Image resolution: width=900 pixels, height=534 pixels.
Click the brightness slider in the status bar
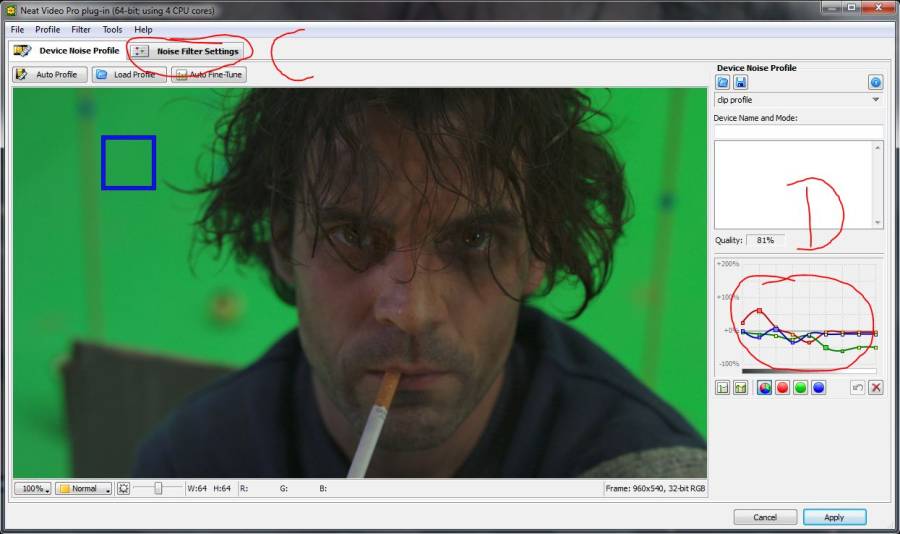point(158,489)
